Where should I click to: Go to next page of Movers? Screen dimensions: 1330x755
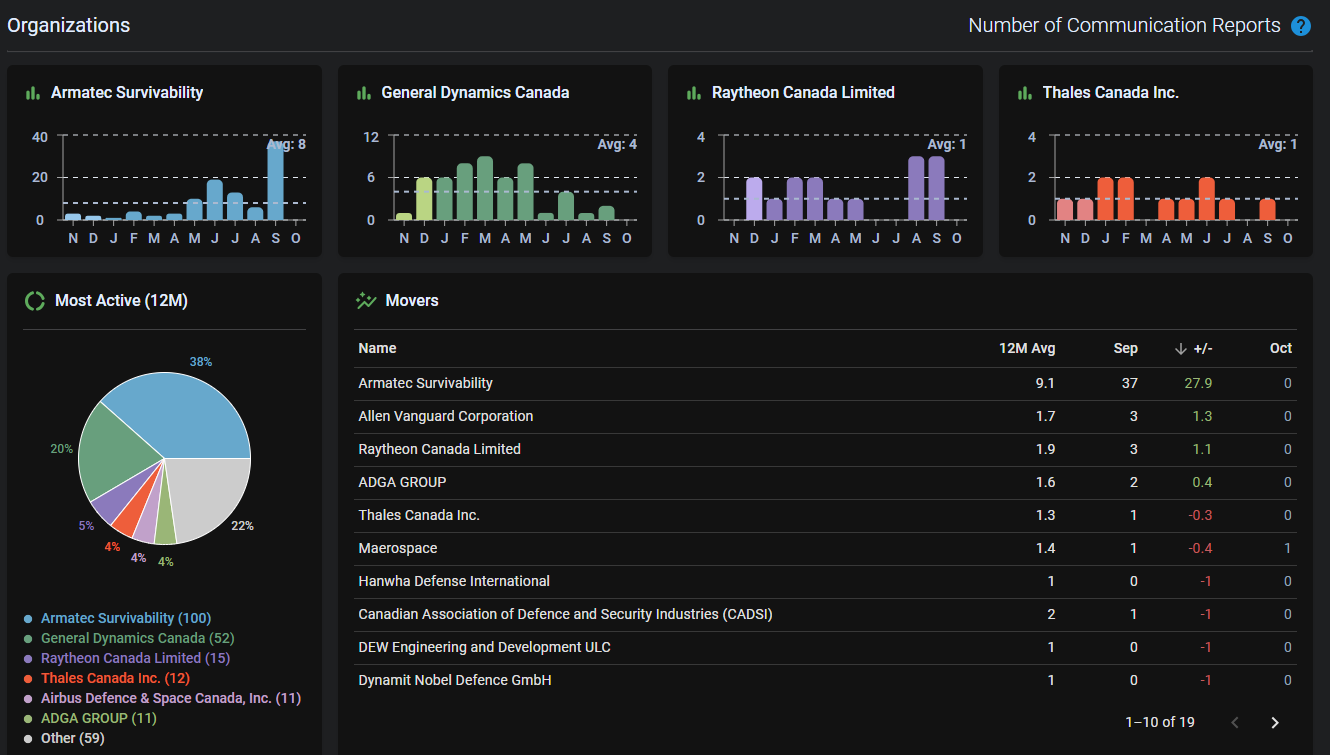tap(1275, 722)
